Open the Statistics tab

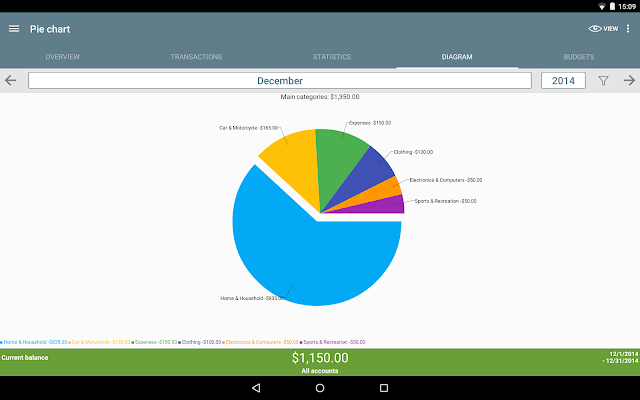[x=332, y=57]
